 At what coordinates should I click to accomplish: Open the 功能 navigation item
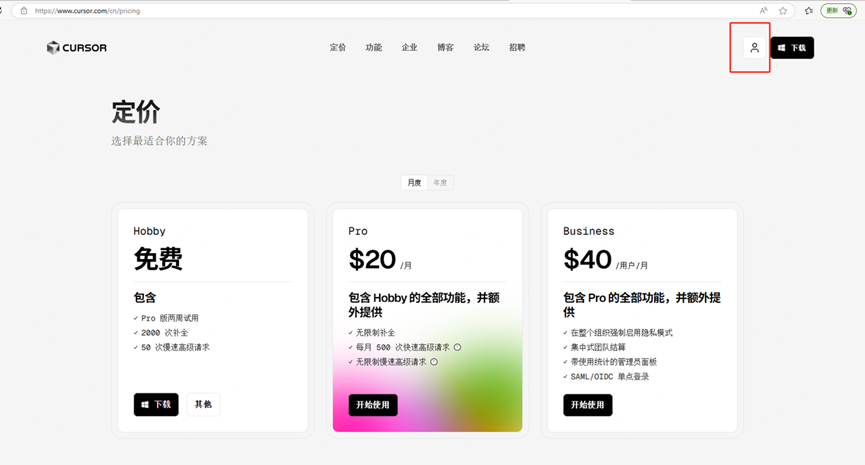pyautogui.click(x=373, y=47)
